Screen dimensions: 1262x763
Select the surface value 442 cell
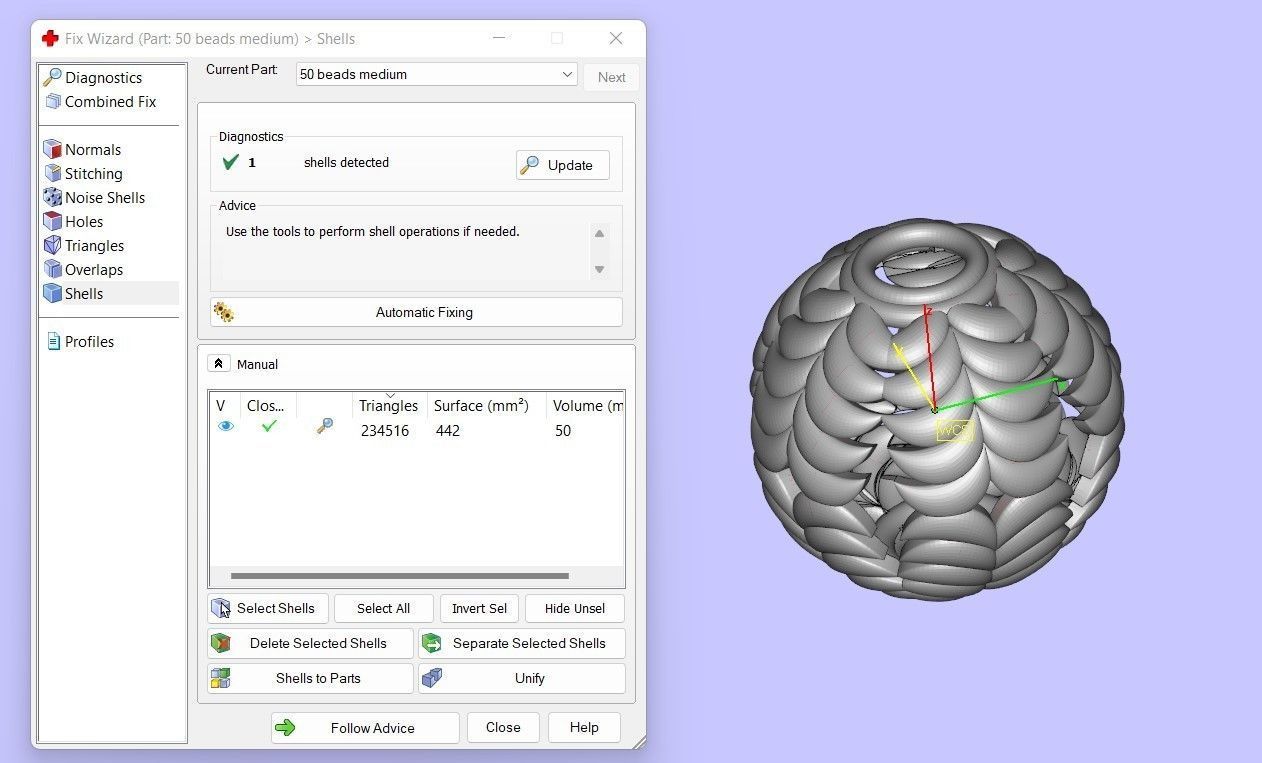pos(448,431)
